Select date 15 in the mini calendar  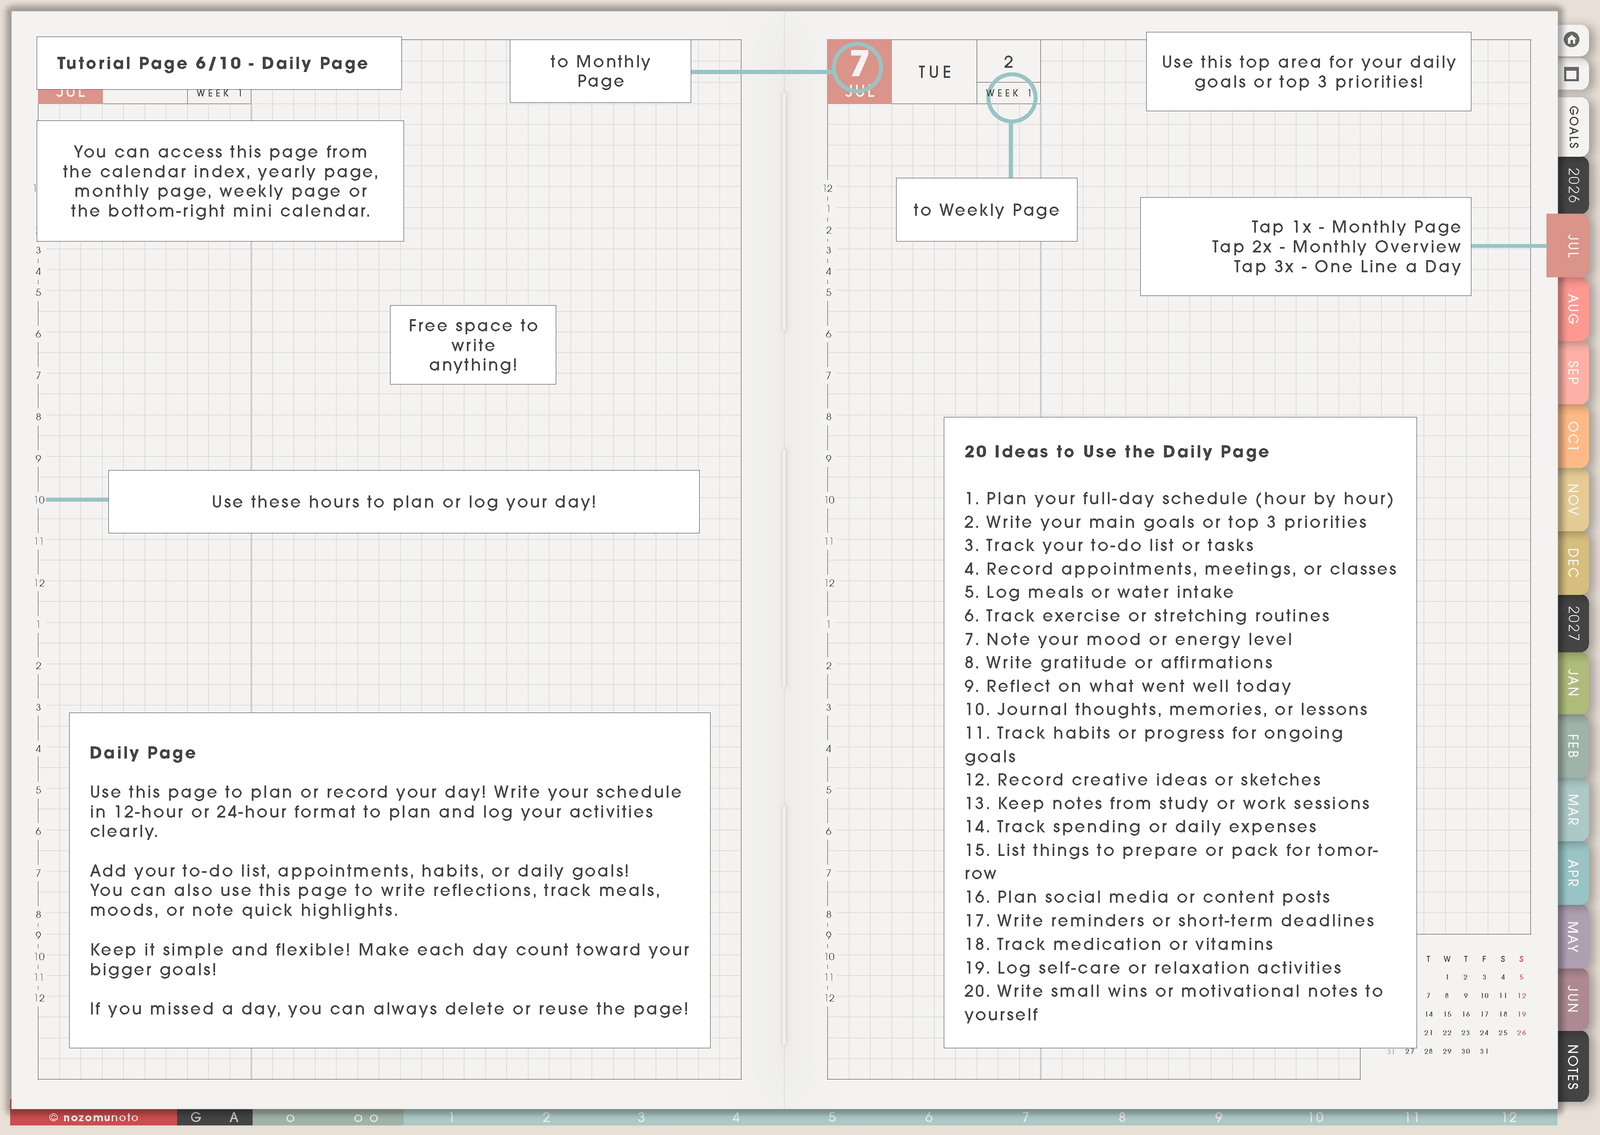1447,1014
